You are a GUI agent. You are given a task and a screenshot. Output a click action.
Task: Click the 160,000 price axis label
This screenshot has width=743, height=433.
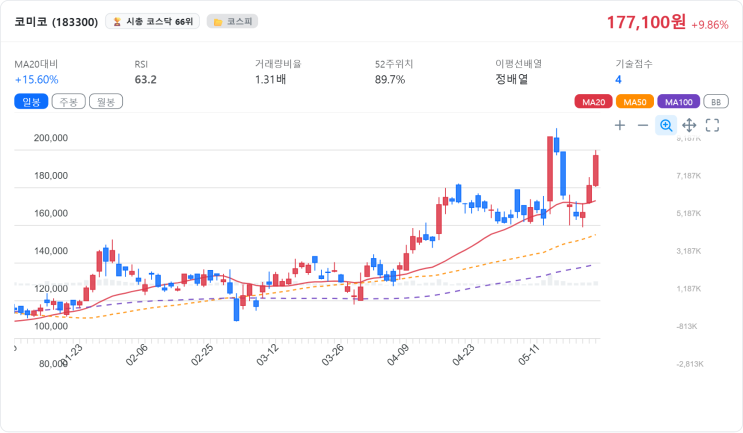tap(51, 213)
